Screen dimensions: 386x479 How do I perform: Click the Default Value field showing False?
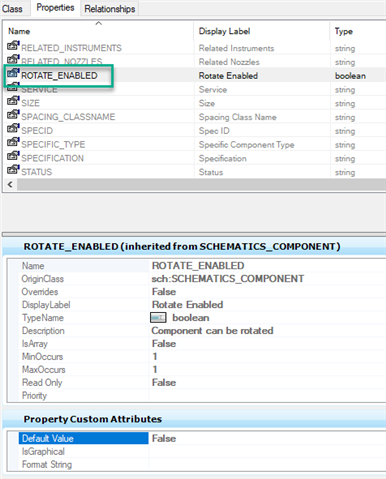point(267,438)
